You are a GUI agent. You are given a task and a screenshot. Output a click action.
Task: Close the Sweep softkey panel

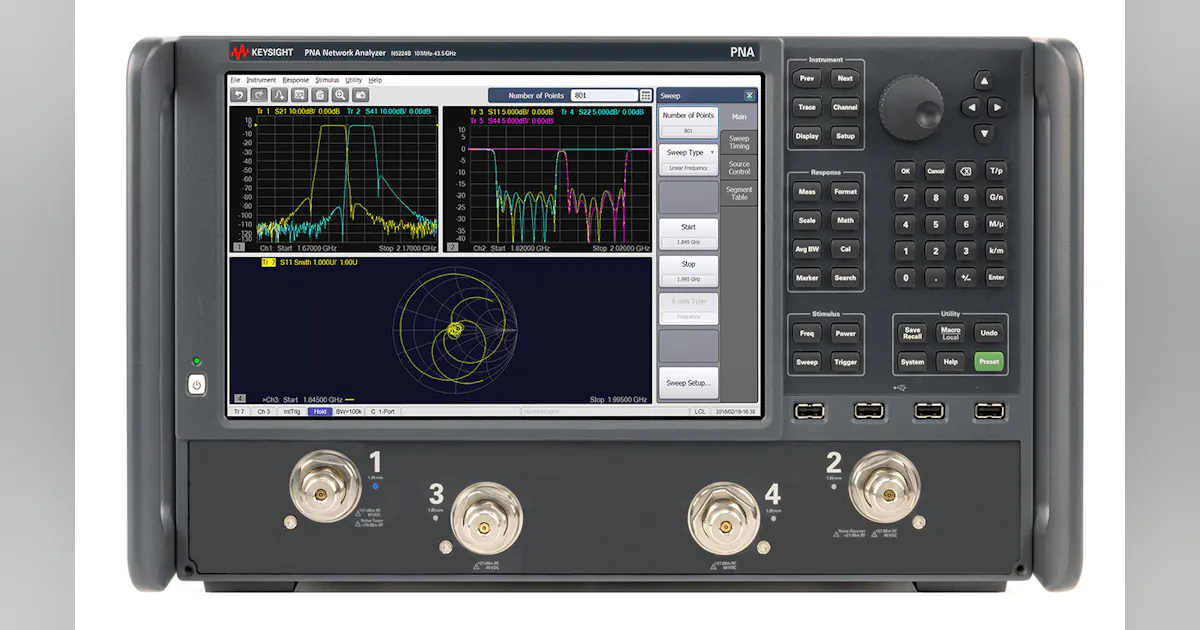[749, 96]
